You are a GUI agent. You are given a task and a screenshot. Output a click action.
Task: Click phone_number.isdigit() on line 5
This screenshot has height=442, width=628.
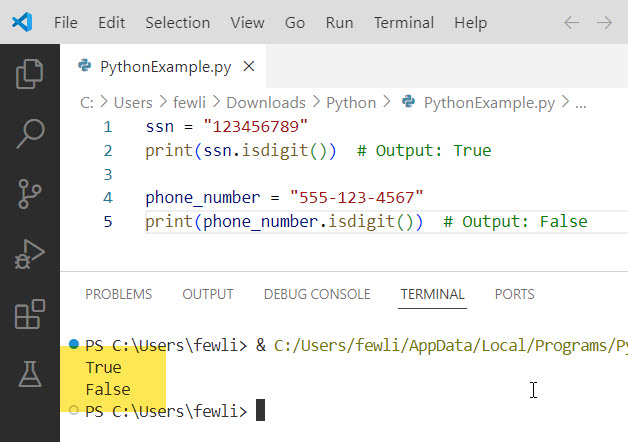[308, 221]
